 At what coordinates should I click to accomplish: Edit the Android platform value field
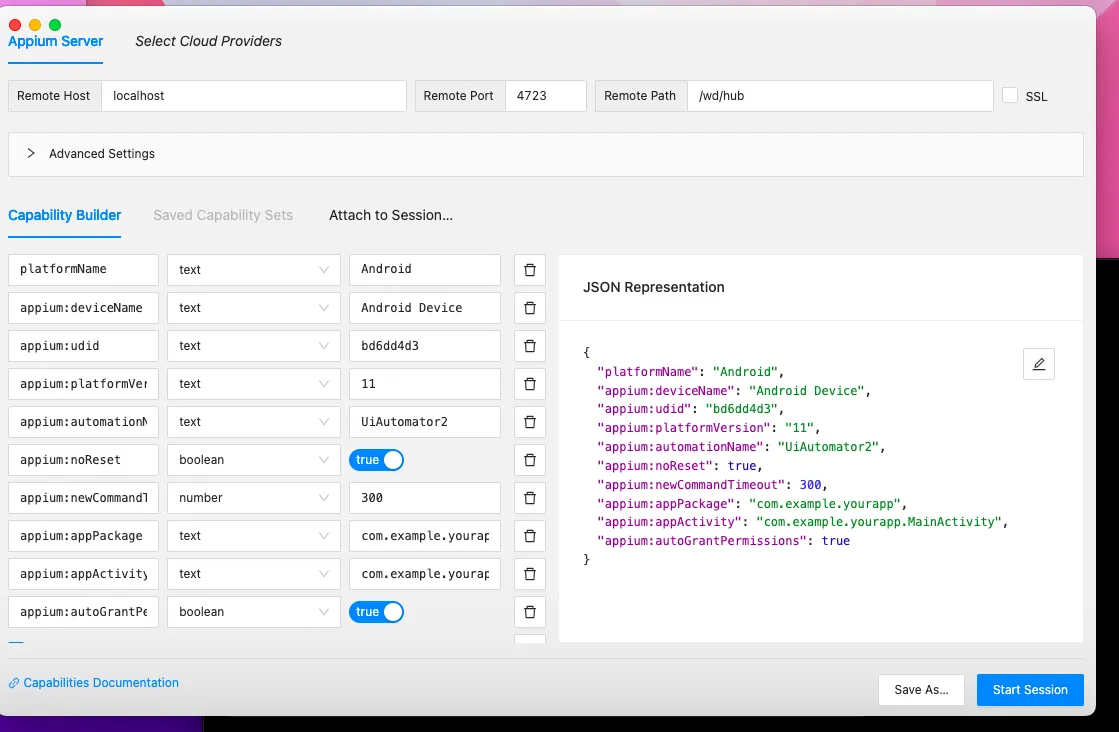point(425,270)
